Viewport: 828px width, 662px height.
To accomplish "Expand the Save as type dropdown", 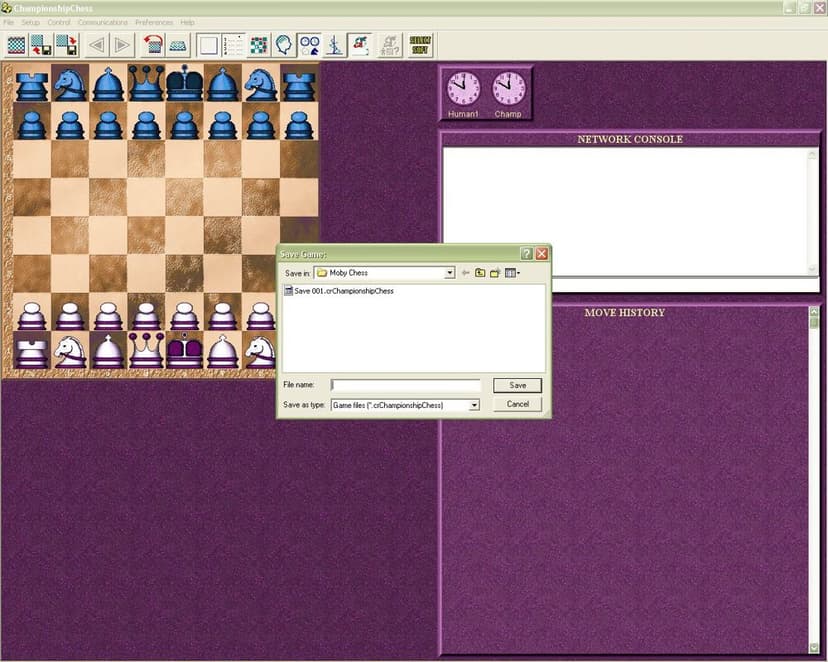I will pos(474,405).
